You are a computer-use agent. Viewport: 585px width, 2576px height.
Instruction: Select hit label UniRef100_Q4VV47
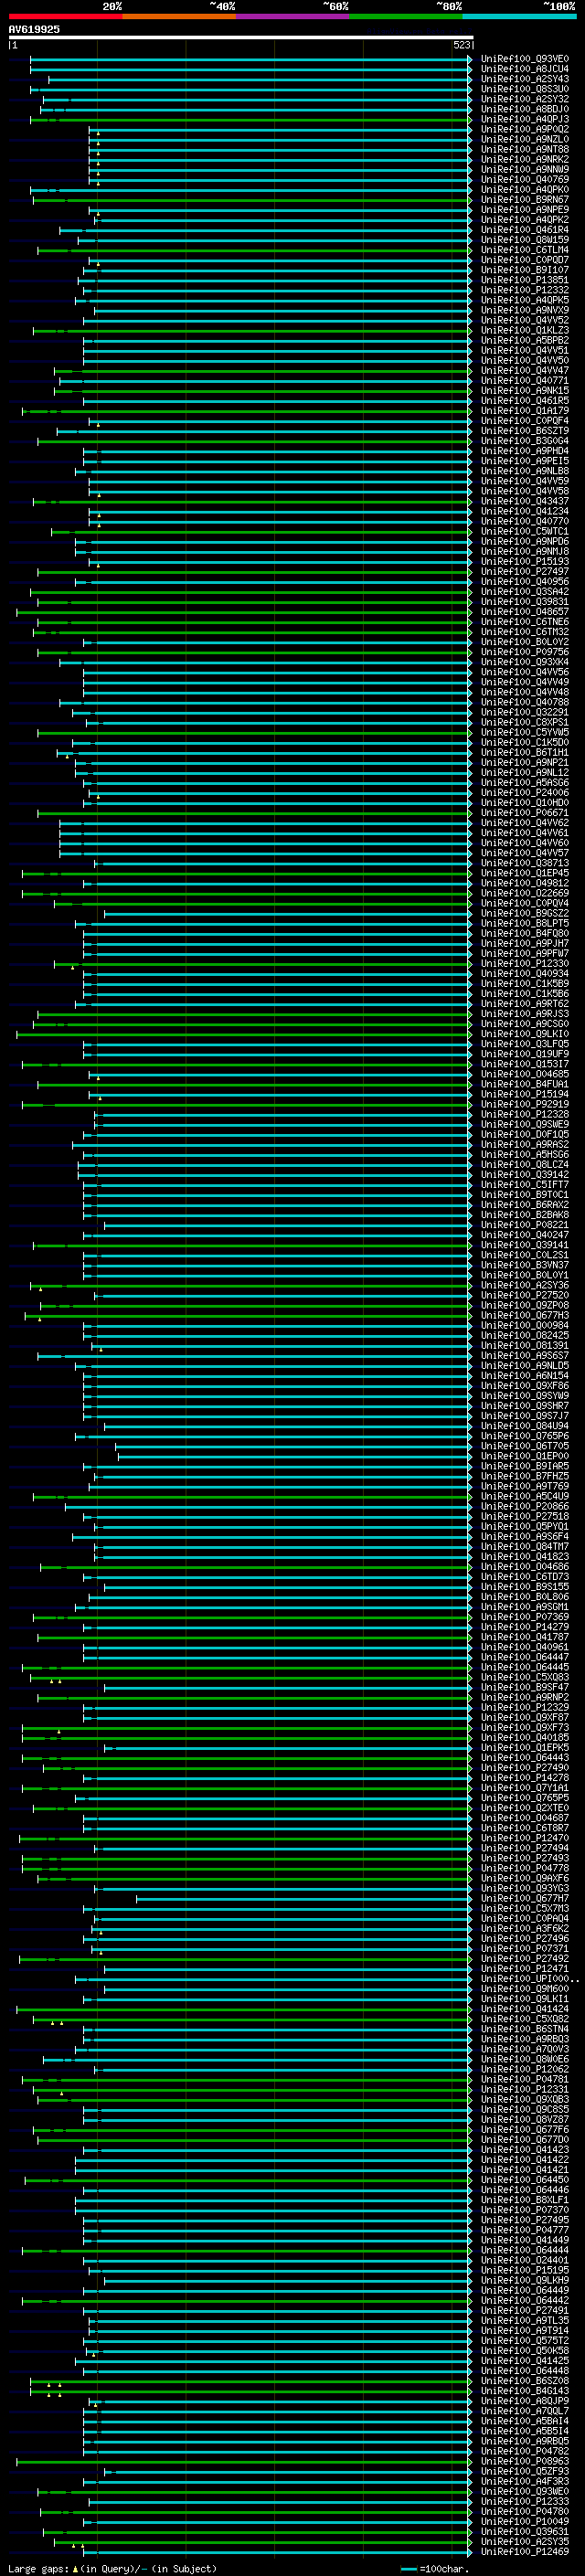point(525,370)
